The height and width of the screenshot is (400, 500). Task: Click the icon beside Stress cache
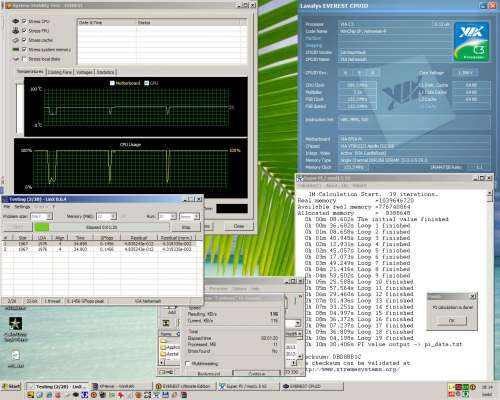click(16, 40)
